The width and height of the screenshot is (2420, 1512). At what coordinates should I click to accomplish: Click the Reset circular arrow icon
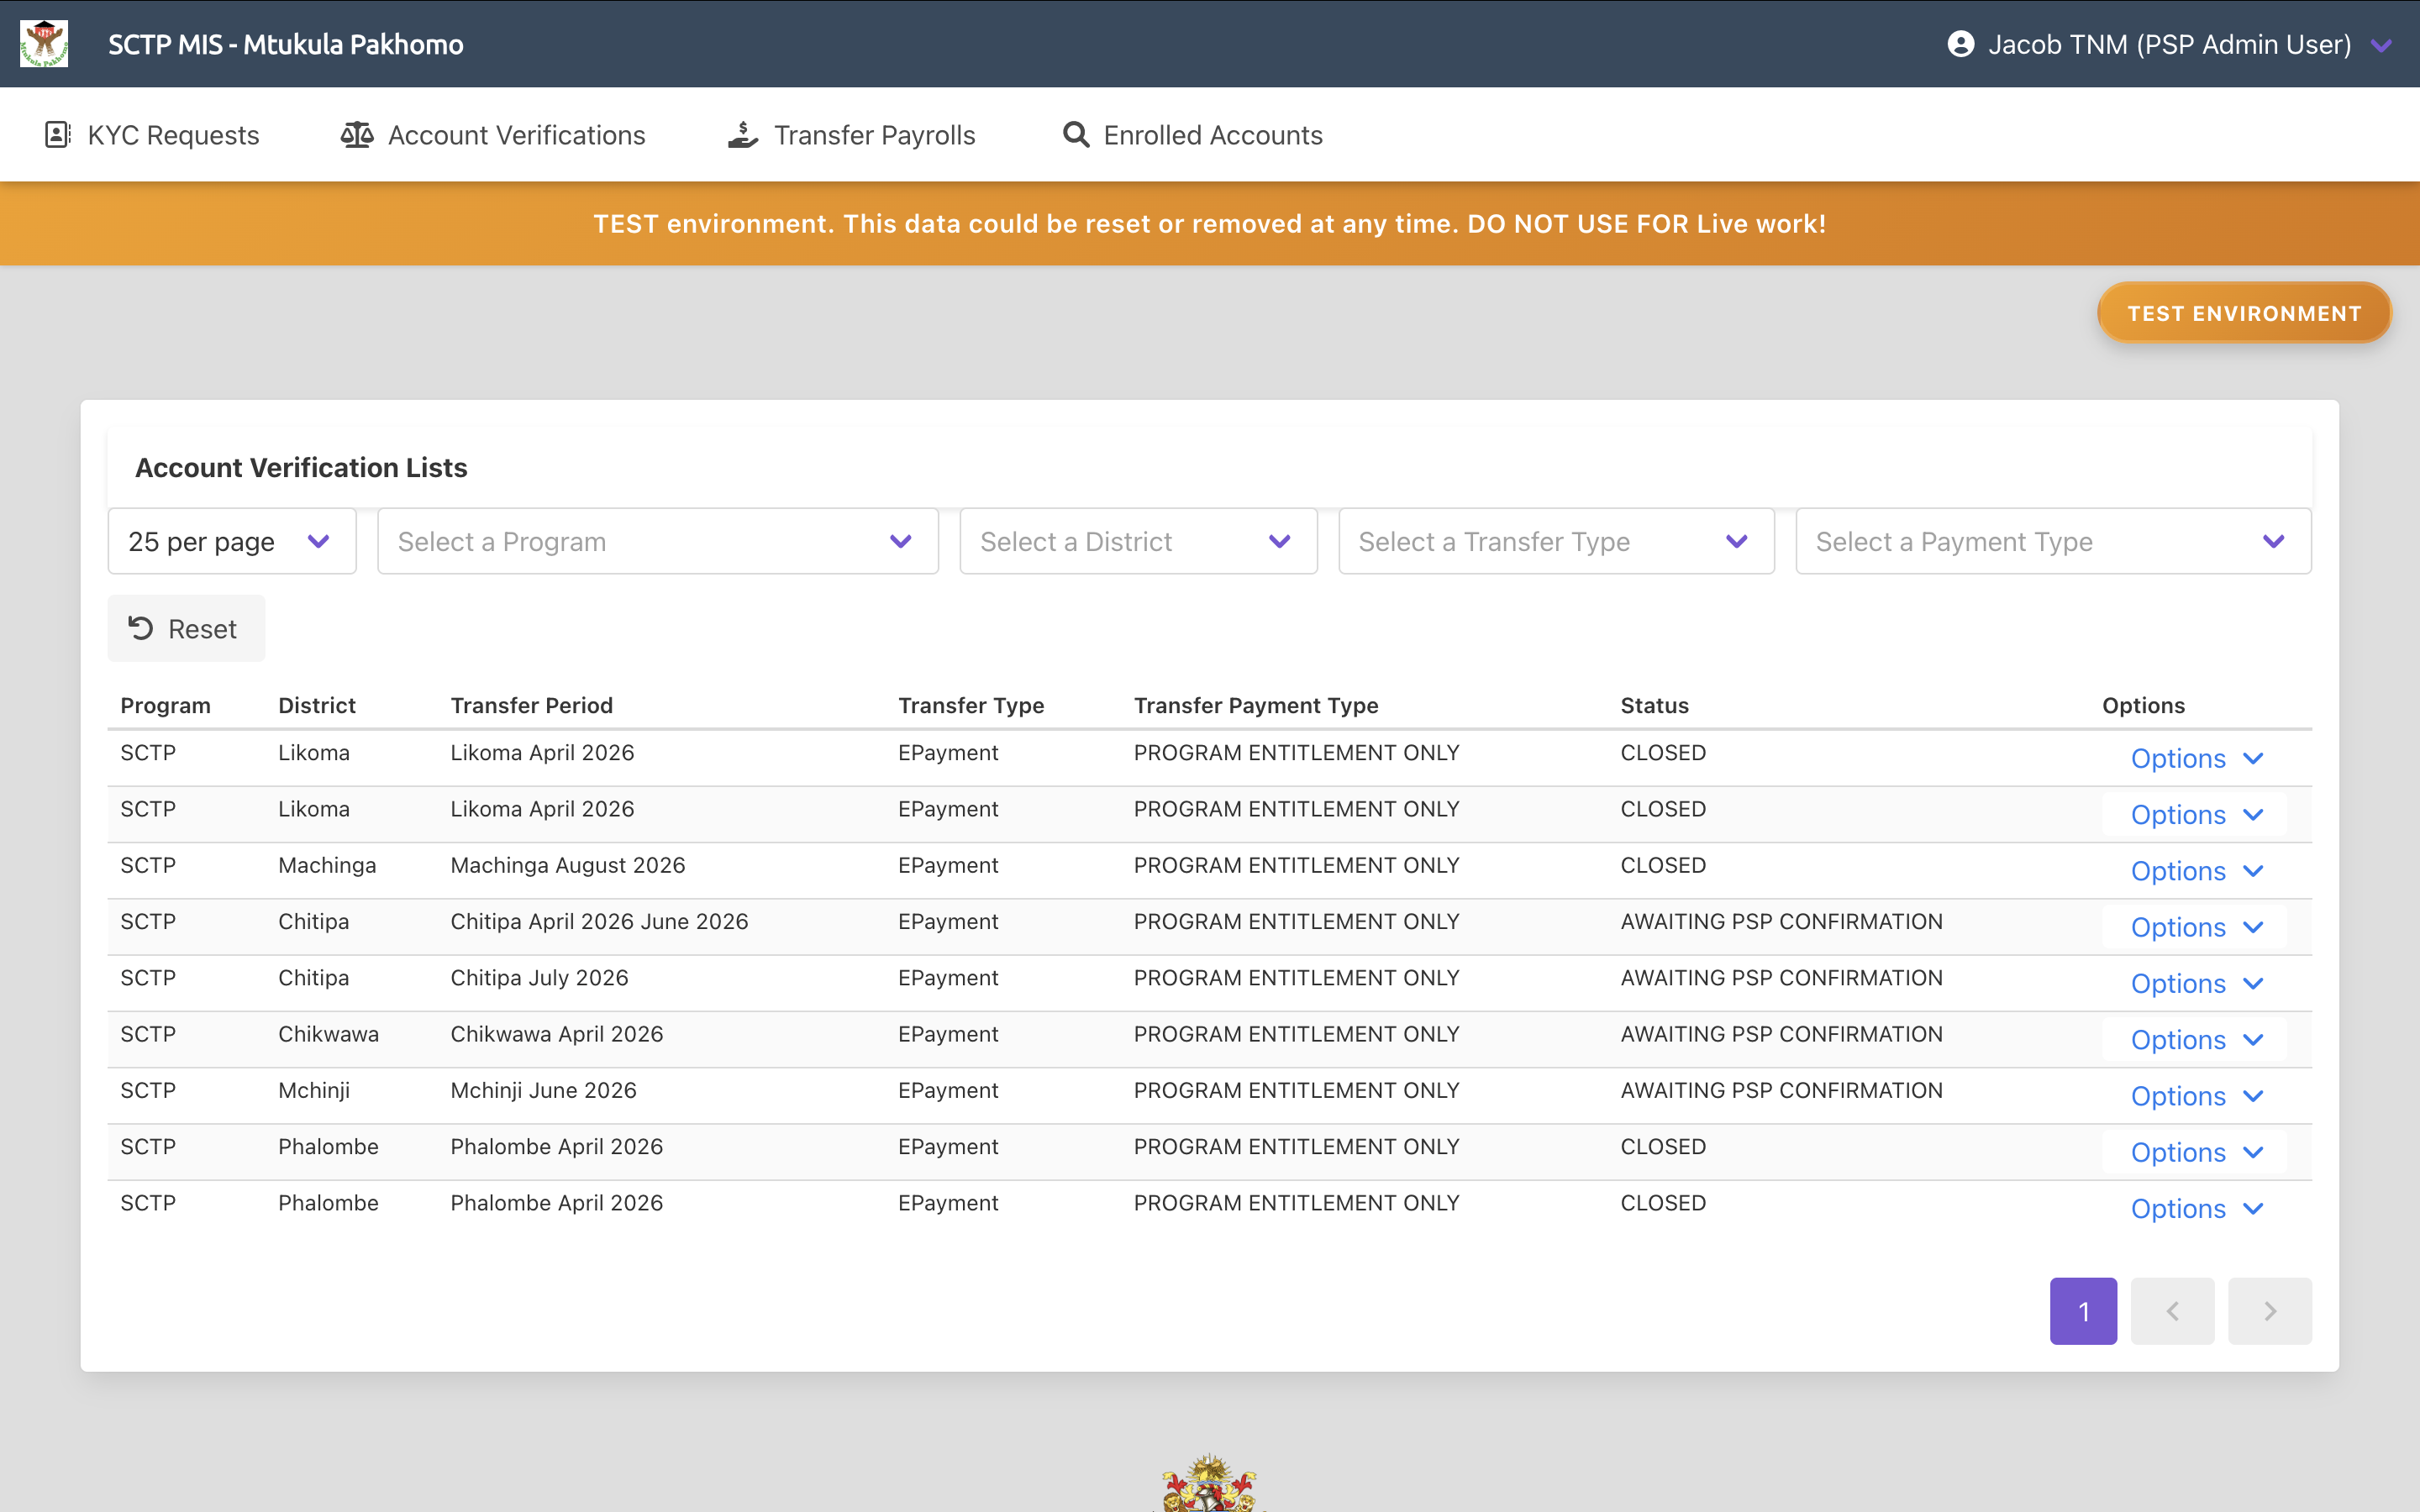141,628
